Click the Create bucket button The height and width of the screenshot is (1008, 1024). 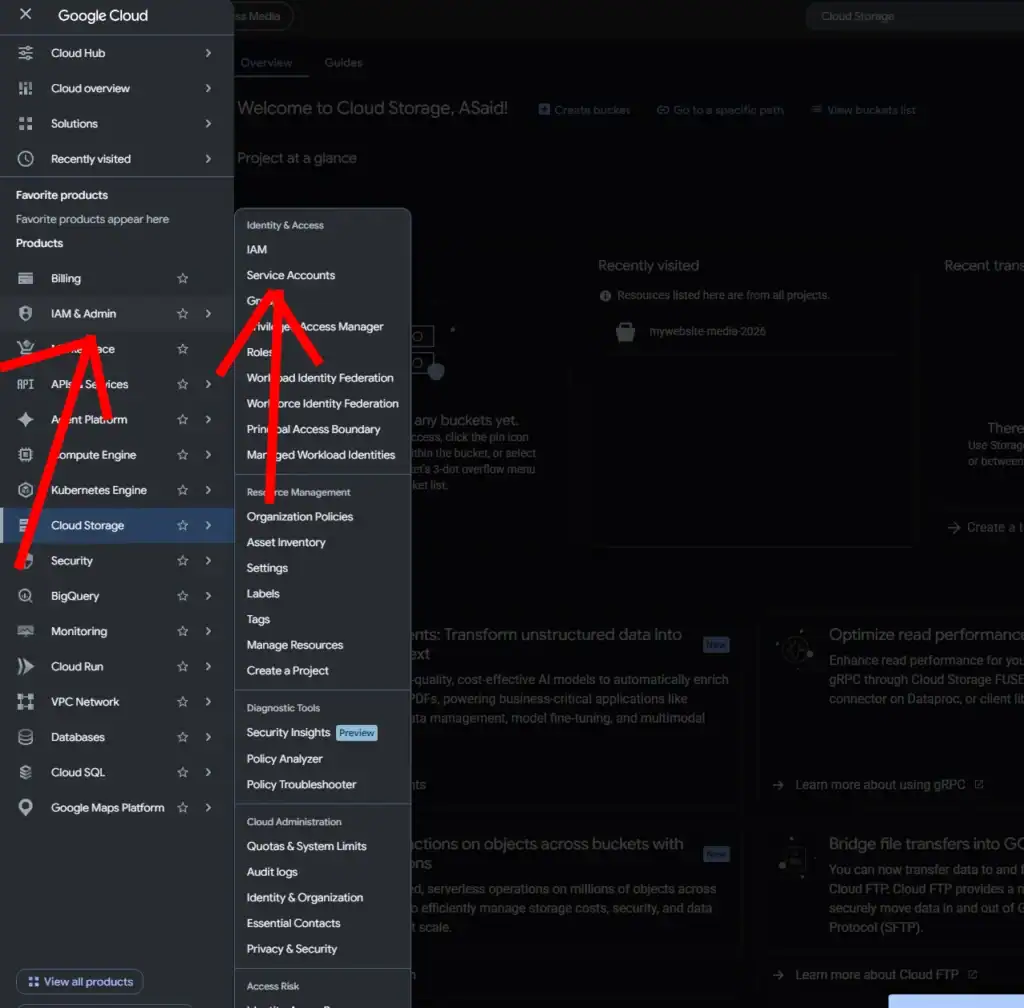click(x=584, y=110)
